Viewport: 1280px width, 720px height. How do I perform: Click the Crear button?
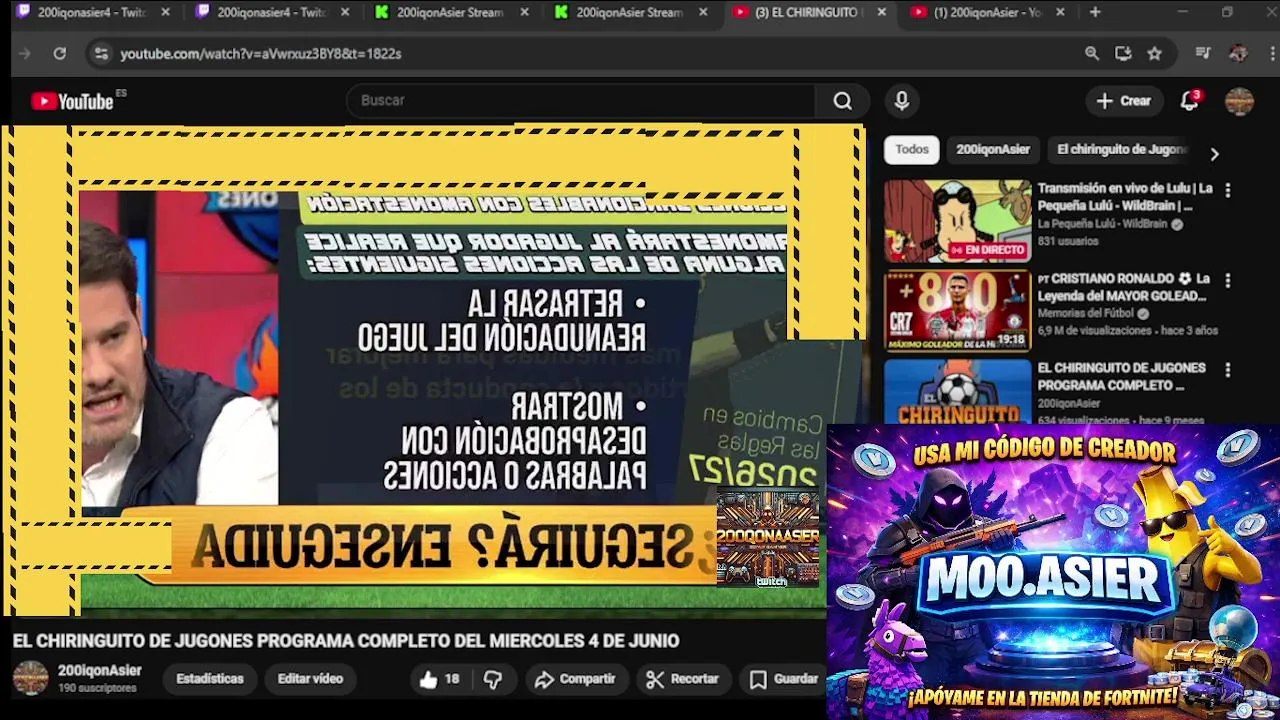click(x=1124, y=101)
